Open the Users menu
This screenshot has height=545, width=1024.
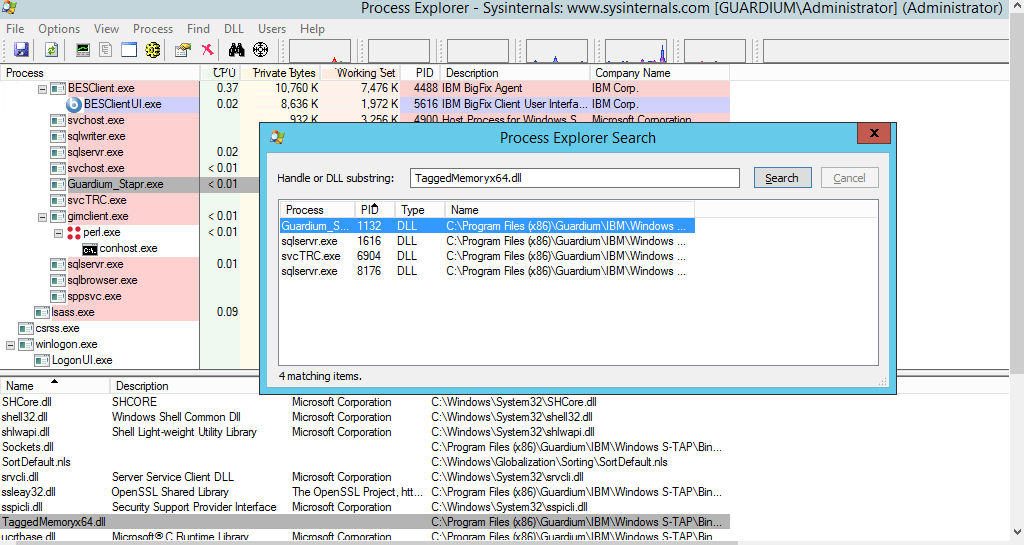(x=272, y=29)
